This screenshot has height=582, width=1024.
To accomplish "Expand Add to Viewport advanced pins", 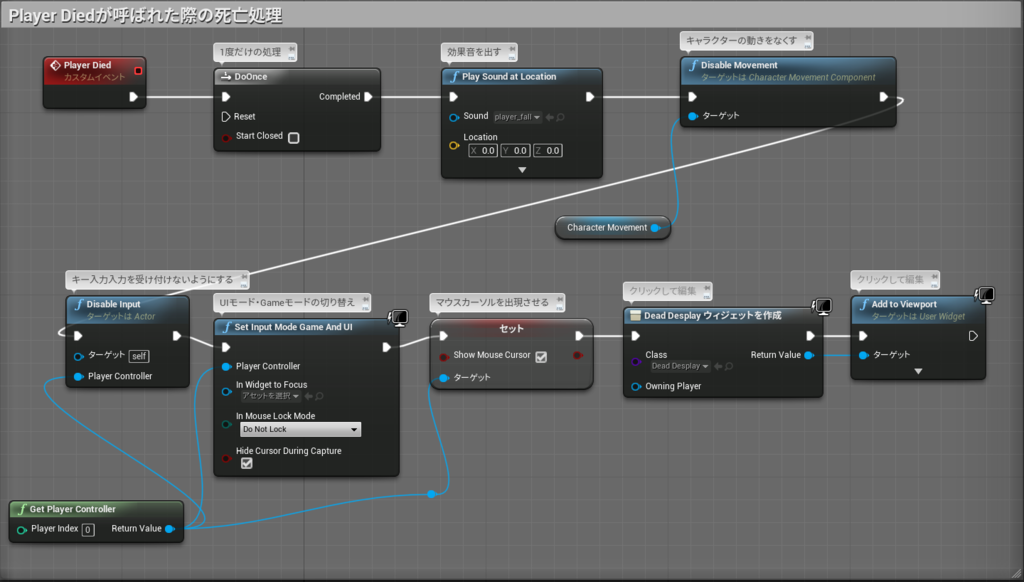I will click(x=918, y=371).
